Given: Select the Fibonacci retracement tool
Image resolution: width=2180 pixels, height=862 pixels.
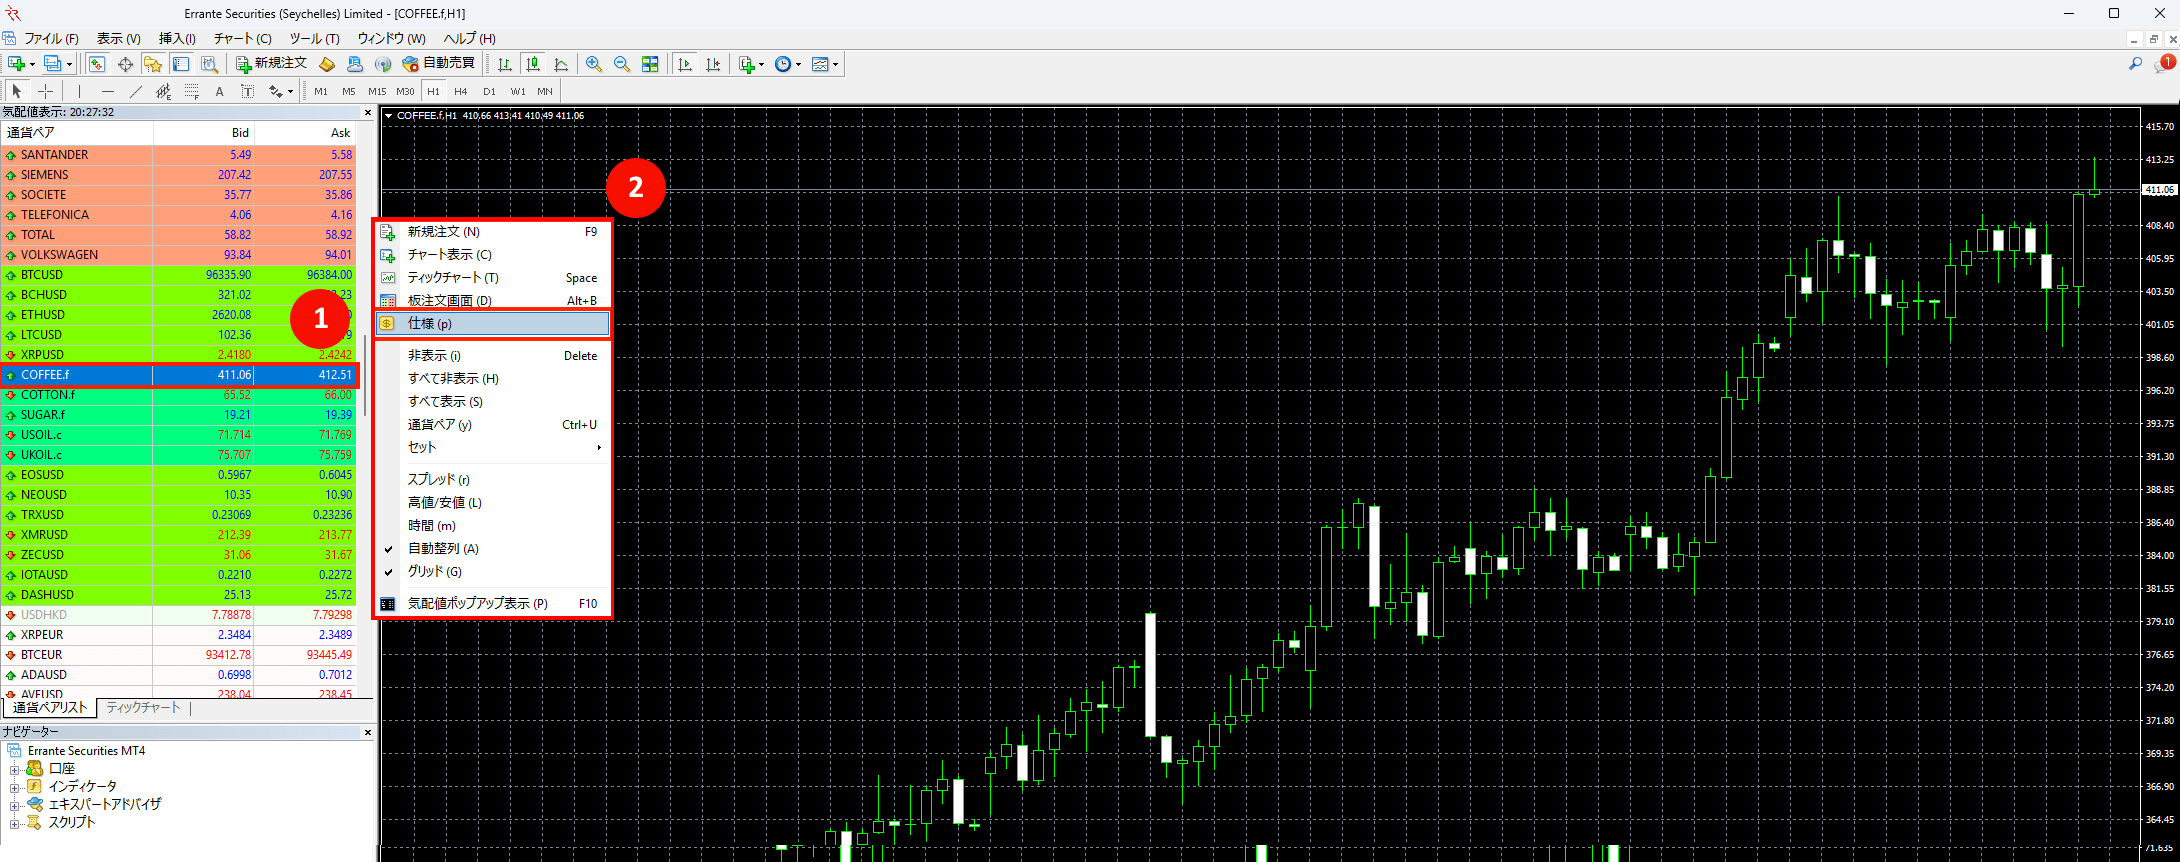Looking at the screenshot, I should [192, 91].
